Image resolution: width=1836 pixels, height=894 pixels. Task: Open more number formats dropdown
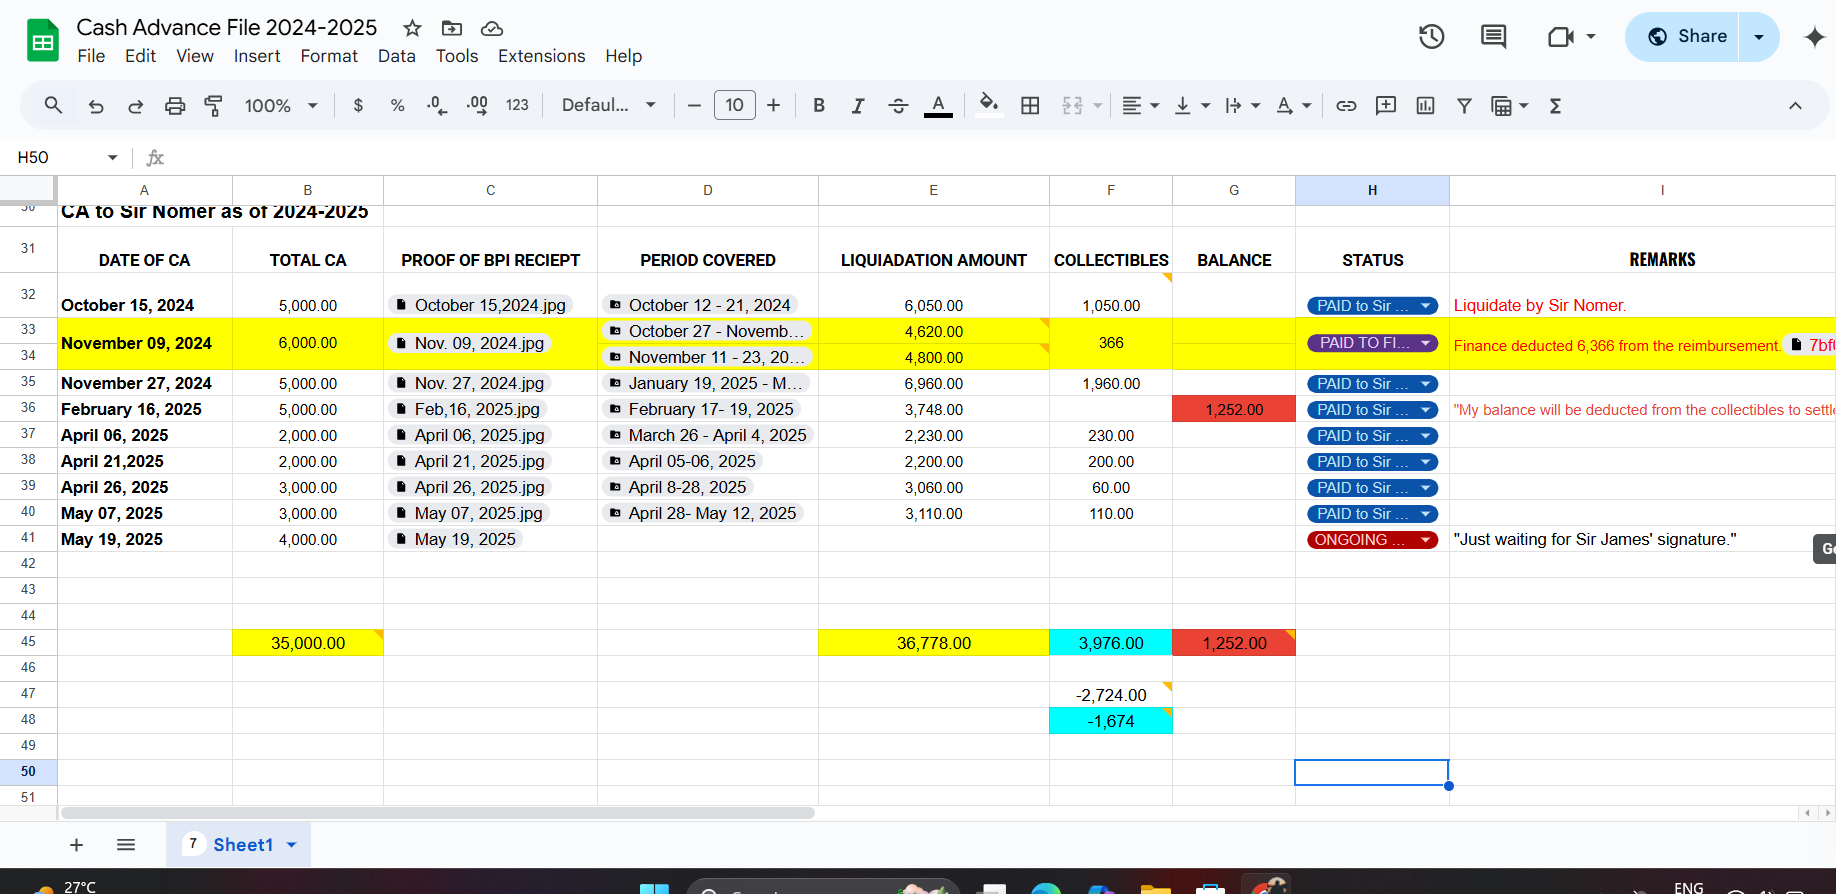tap(517, 105)
